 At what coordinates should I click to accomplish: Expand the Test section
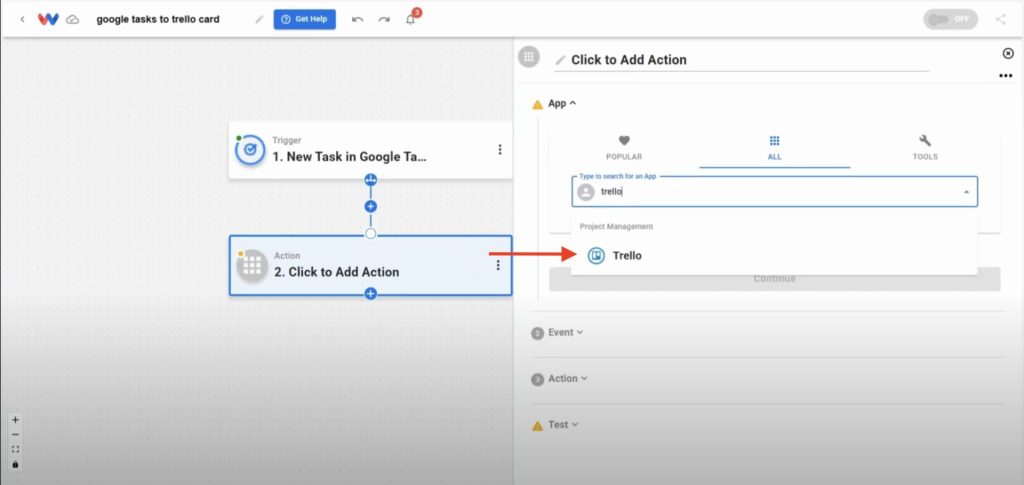click(x=563, y=425)
